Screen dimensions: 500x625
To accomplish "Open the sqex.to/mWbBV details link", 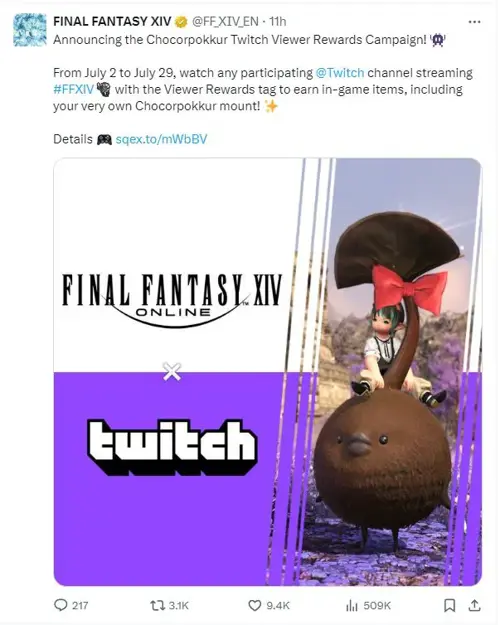I will tap(161, 139).
